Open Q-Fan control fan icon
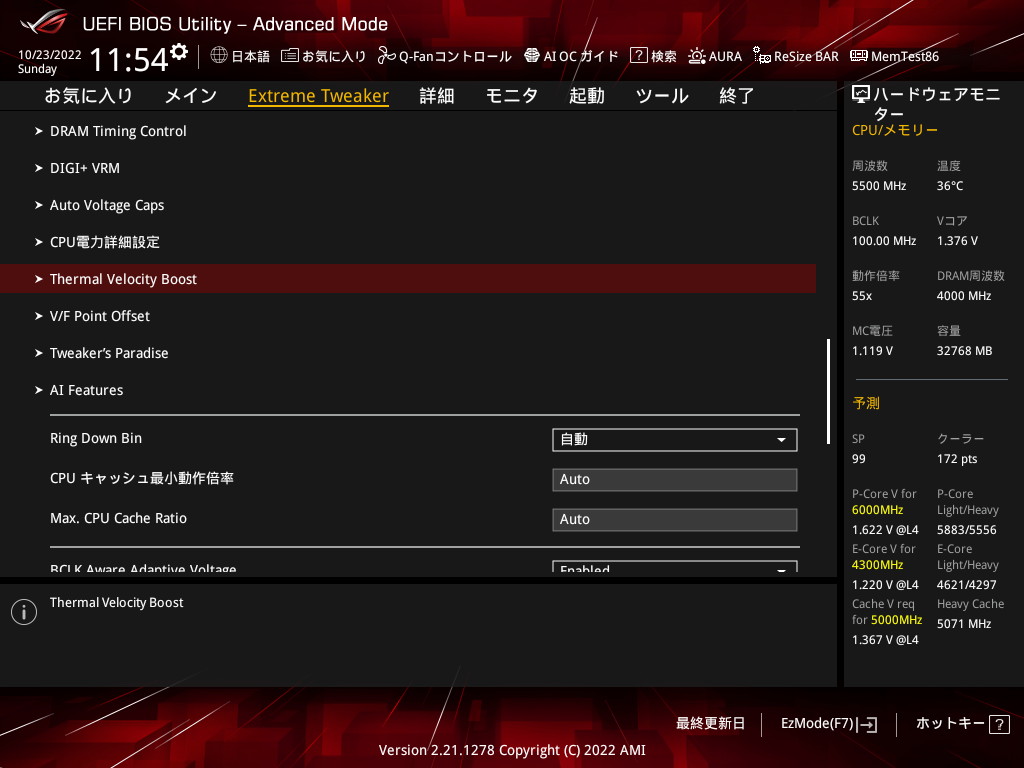Screen dimensions: 1024x768 pos(386,56)
